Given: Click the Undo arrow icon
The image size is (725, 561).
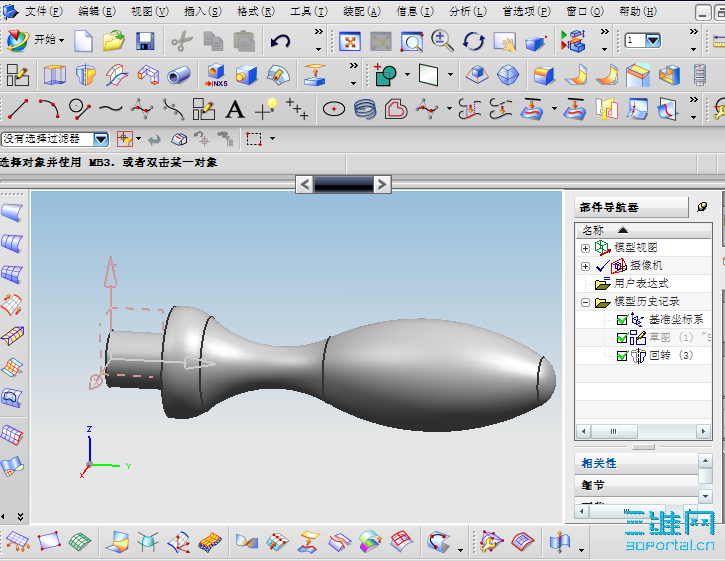Looking at the screenshot, I should 280,42.
